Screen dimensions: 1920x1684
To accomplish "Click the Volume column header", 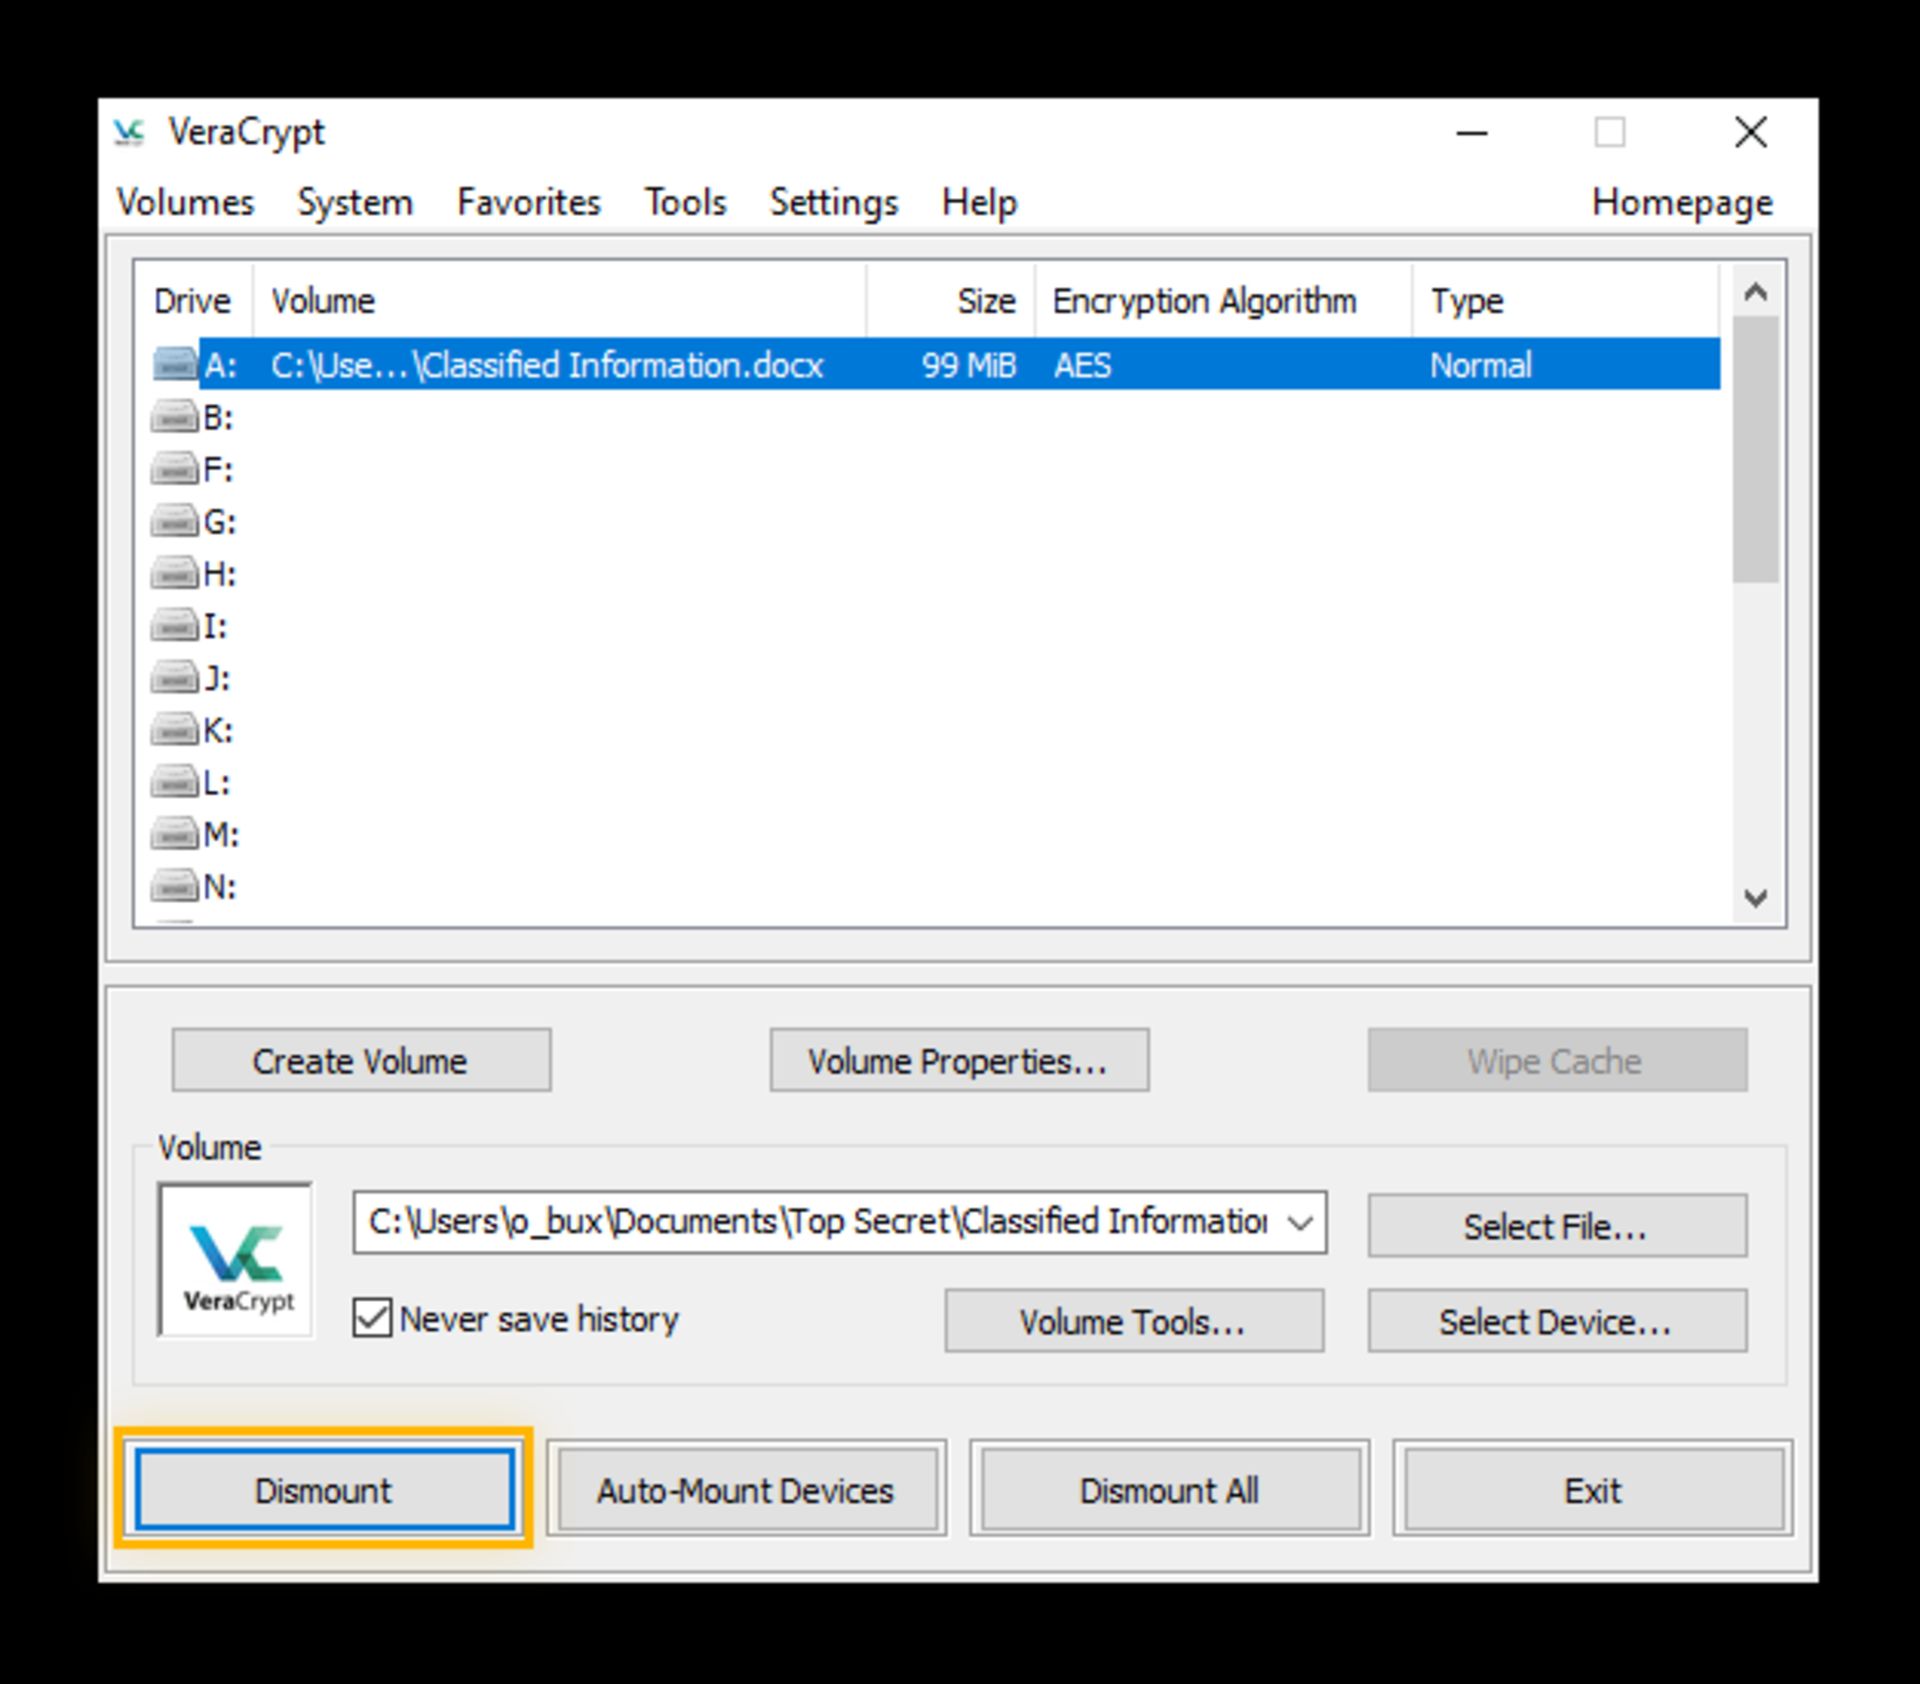I will [560, 300].
